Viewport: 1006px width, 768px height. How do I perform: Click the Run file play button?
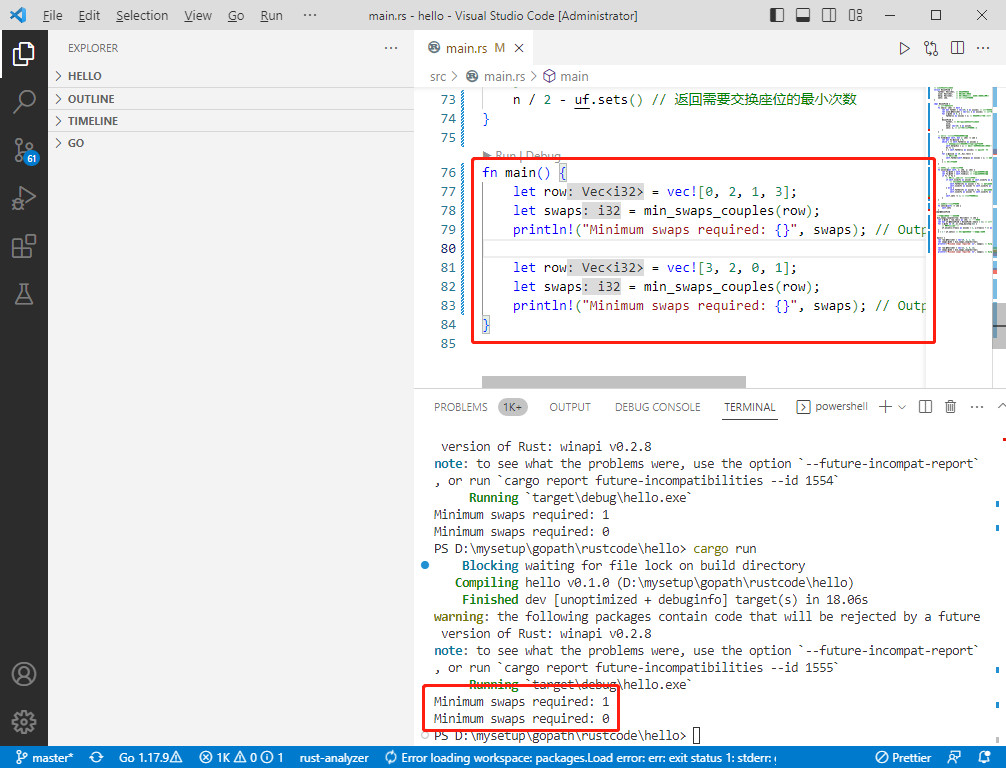[904, 48]
